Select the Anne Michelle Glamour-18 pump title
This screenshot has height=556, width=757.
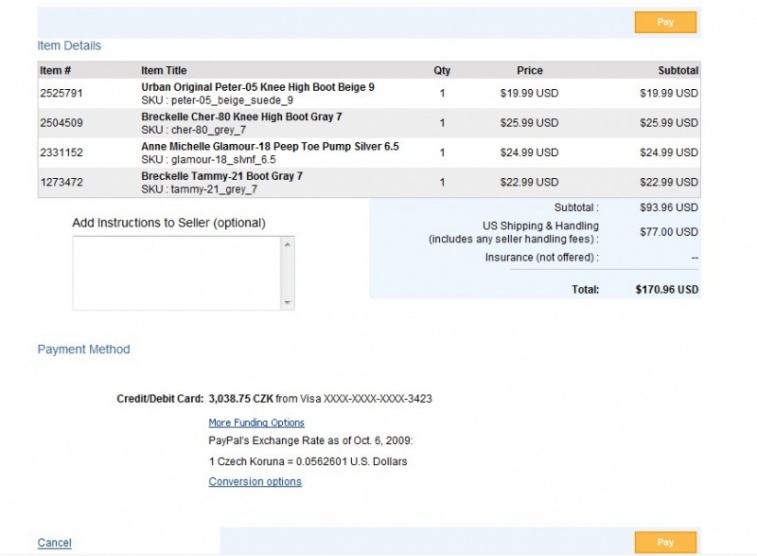270,146
